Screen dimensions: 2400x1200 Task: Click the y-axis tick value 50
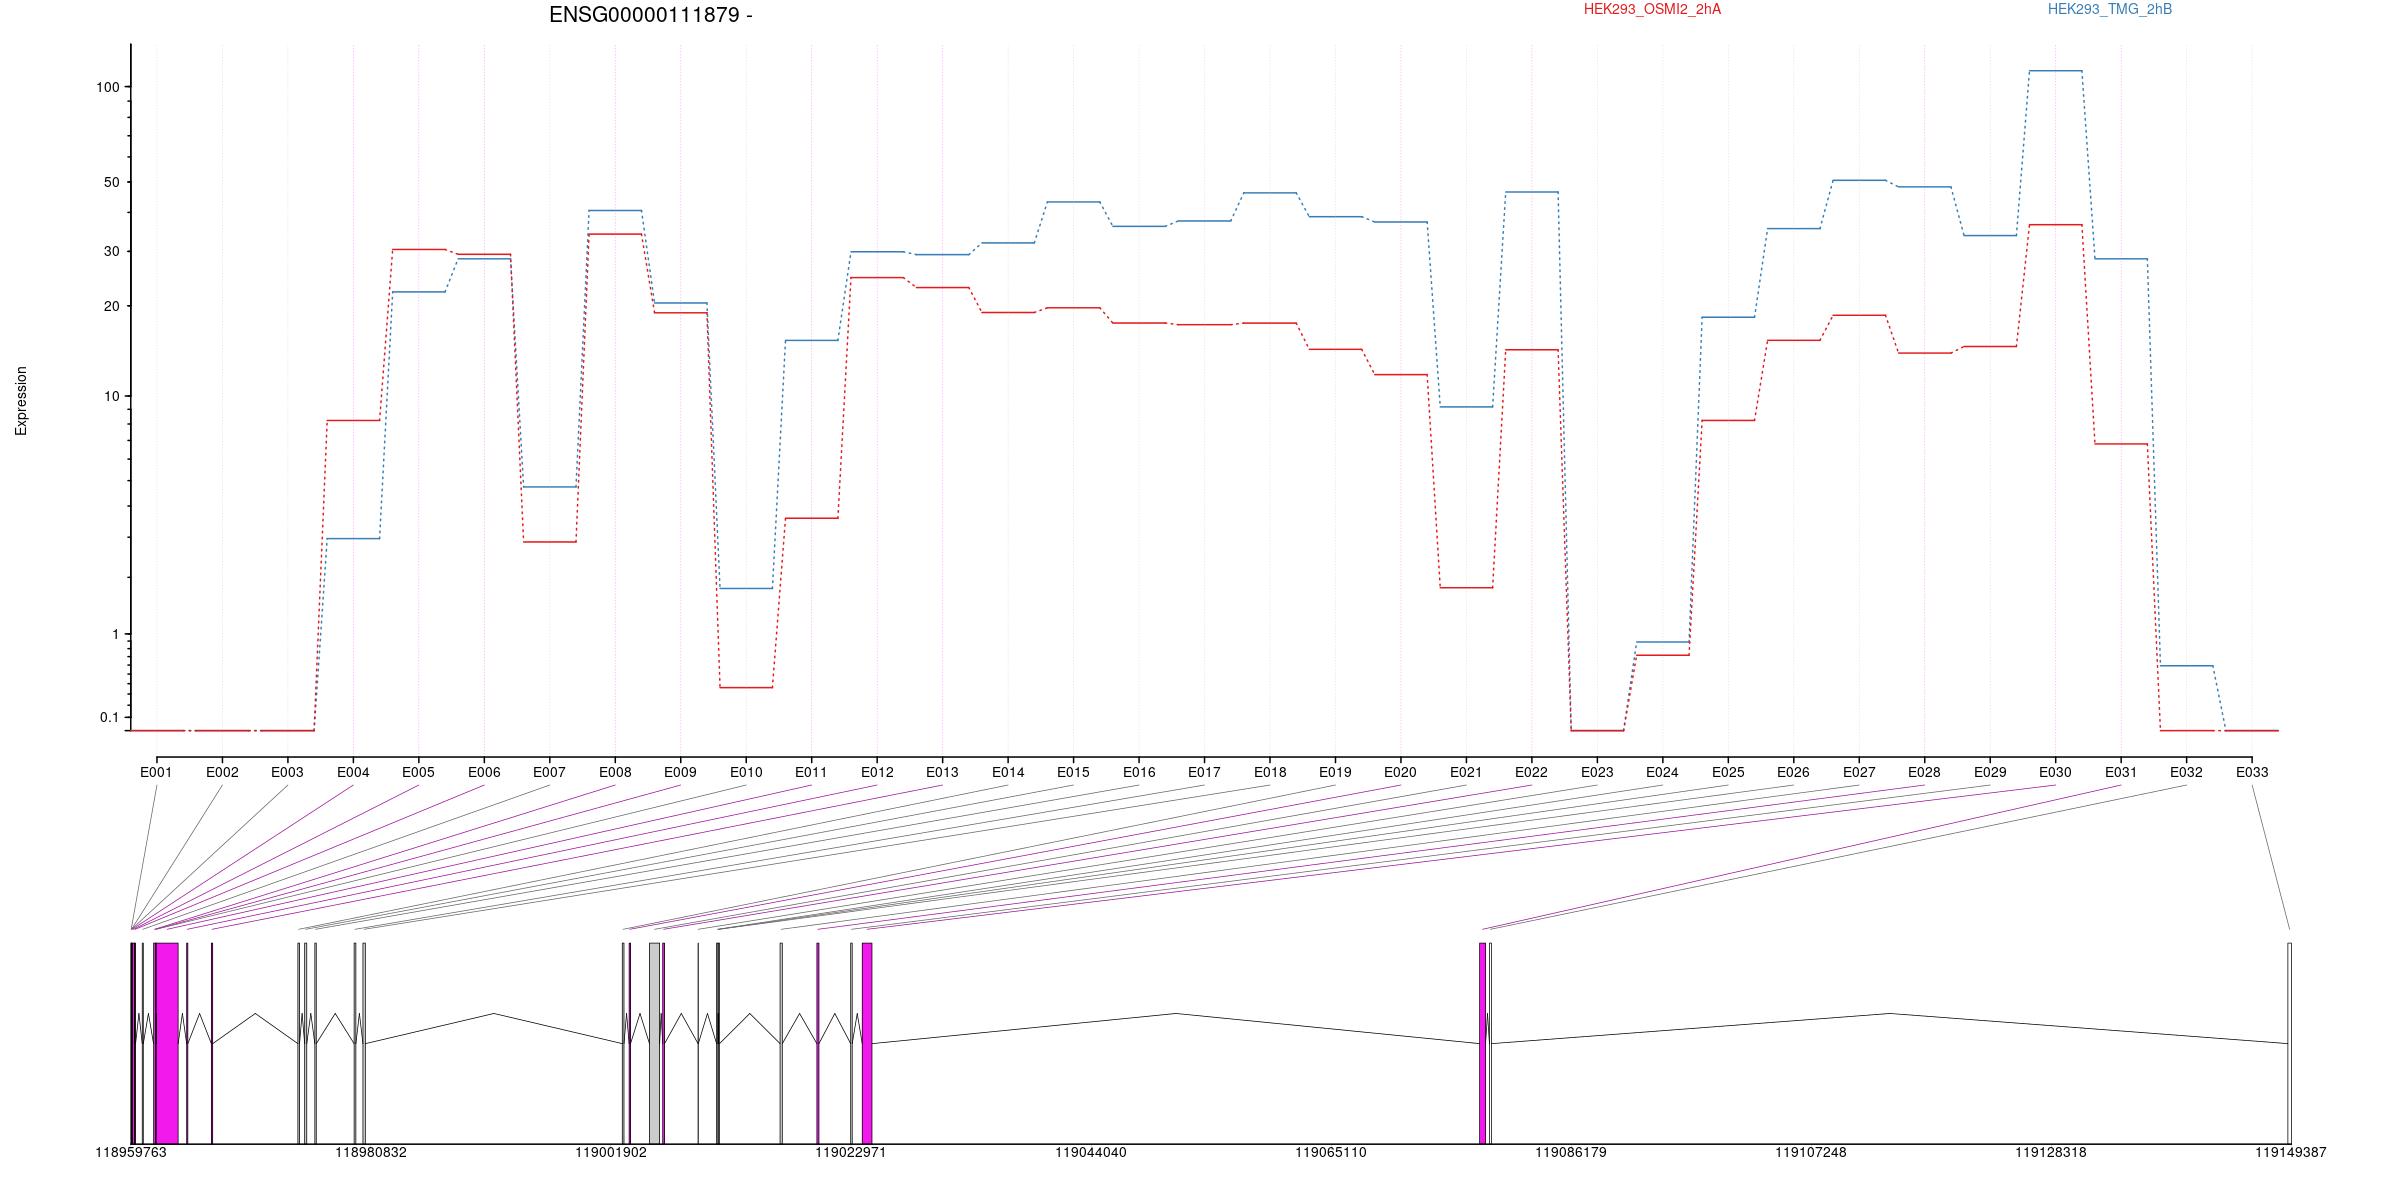click(x=111, y=182)
